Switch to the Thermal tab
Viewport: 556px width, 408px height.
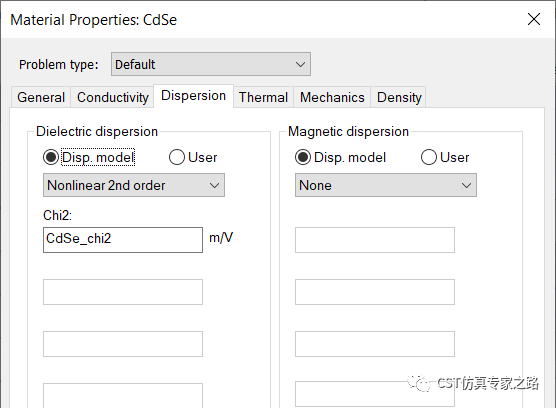pyautogui.click(x=263, y=97)
